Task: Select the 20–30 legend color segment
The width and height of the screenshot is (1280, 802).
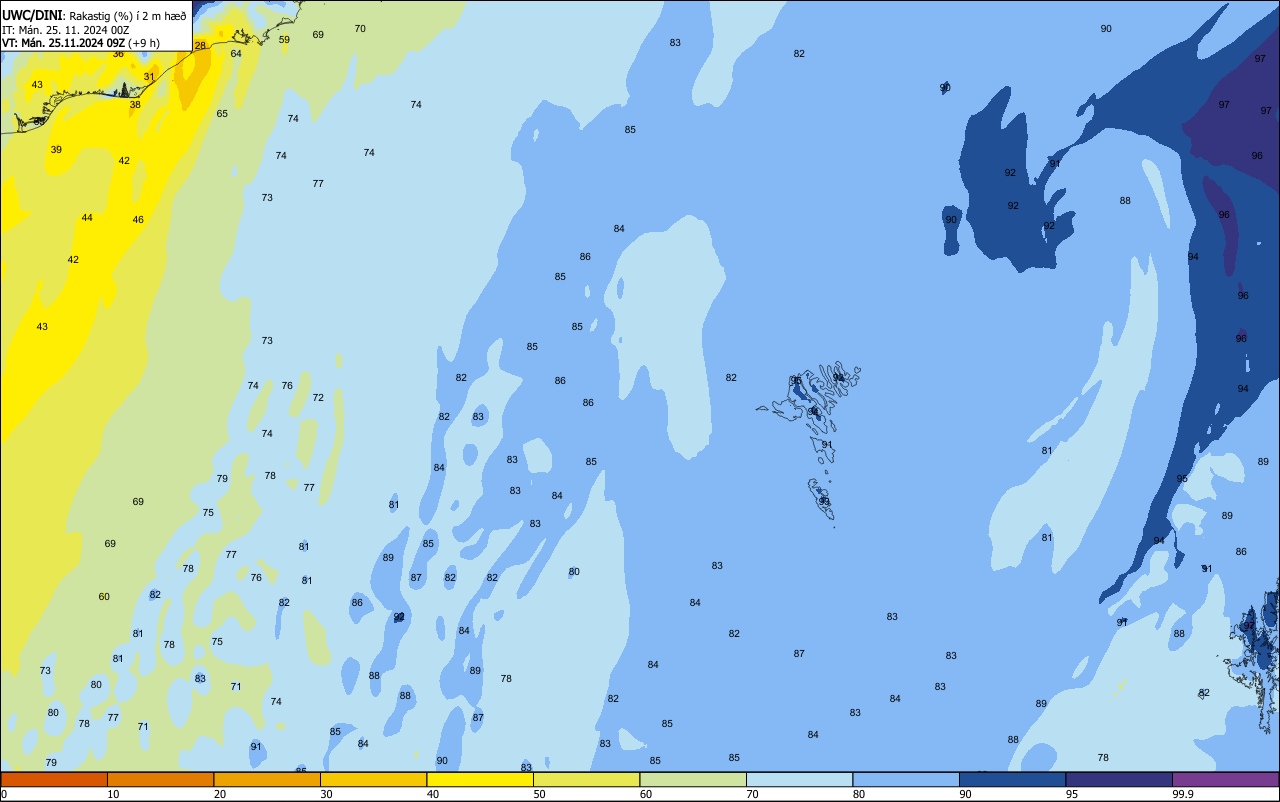Action: (267, 779)
